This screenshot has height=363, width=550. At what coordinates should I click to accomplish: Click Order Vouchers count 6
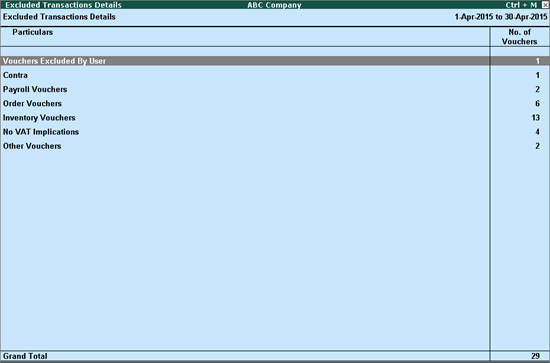click(537, 103)
